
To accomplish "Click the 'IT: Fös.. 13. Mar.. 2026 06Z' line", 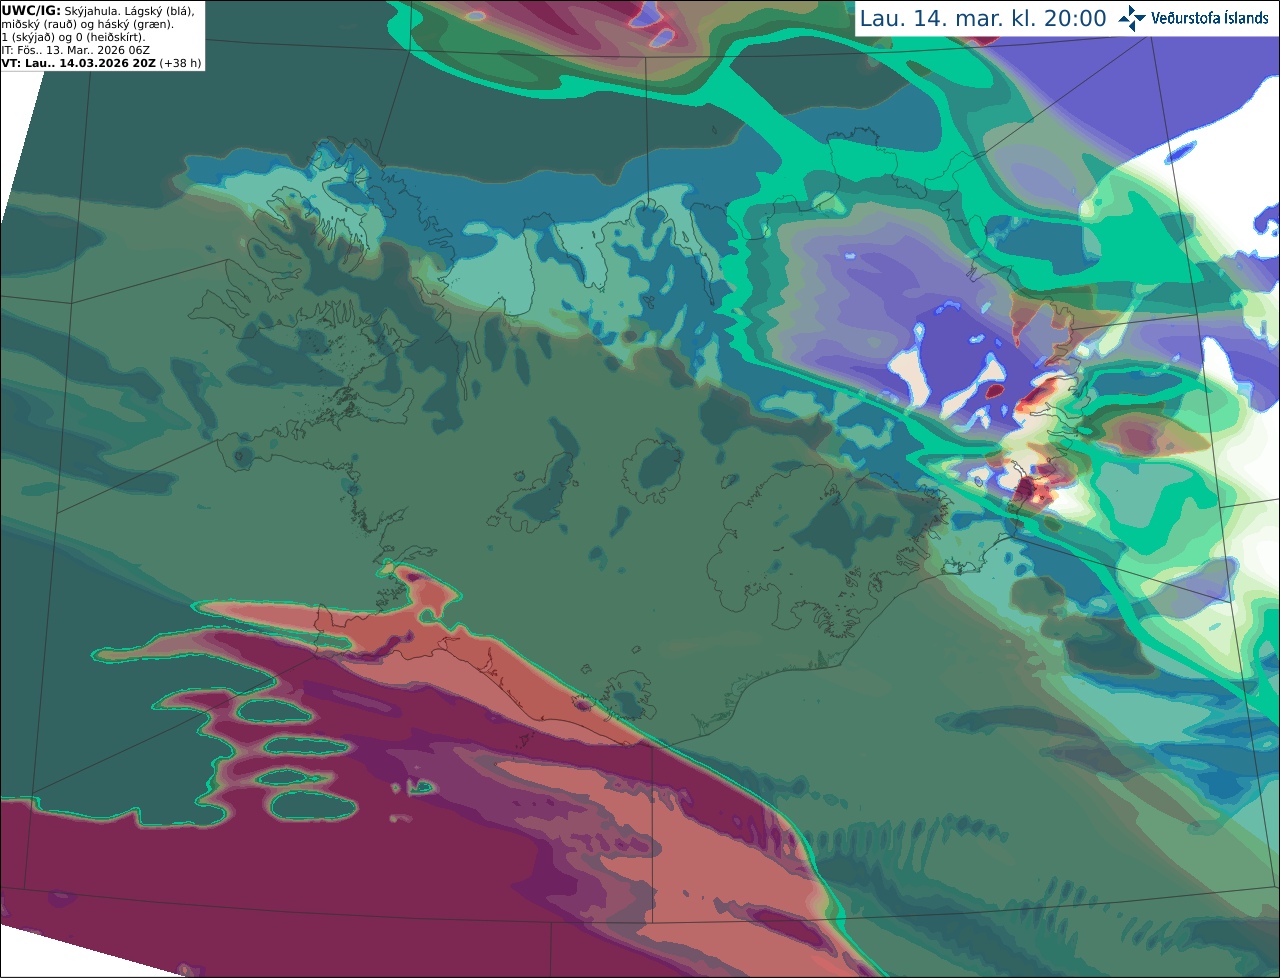I will (75, 50).
